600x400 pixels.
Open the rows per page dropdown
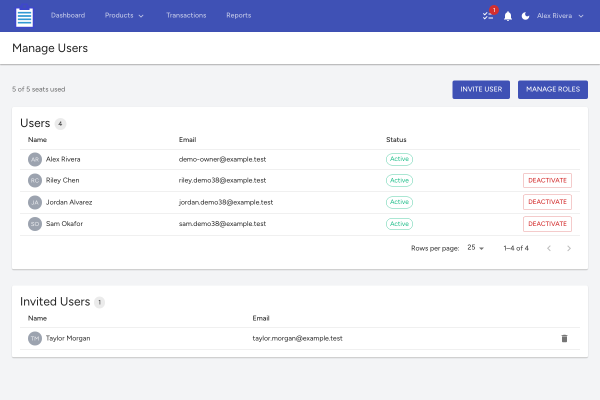[475, 248]
